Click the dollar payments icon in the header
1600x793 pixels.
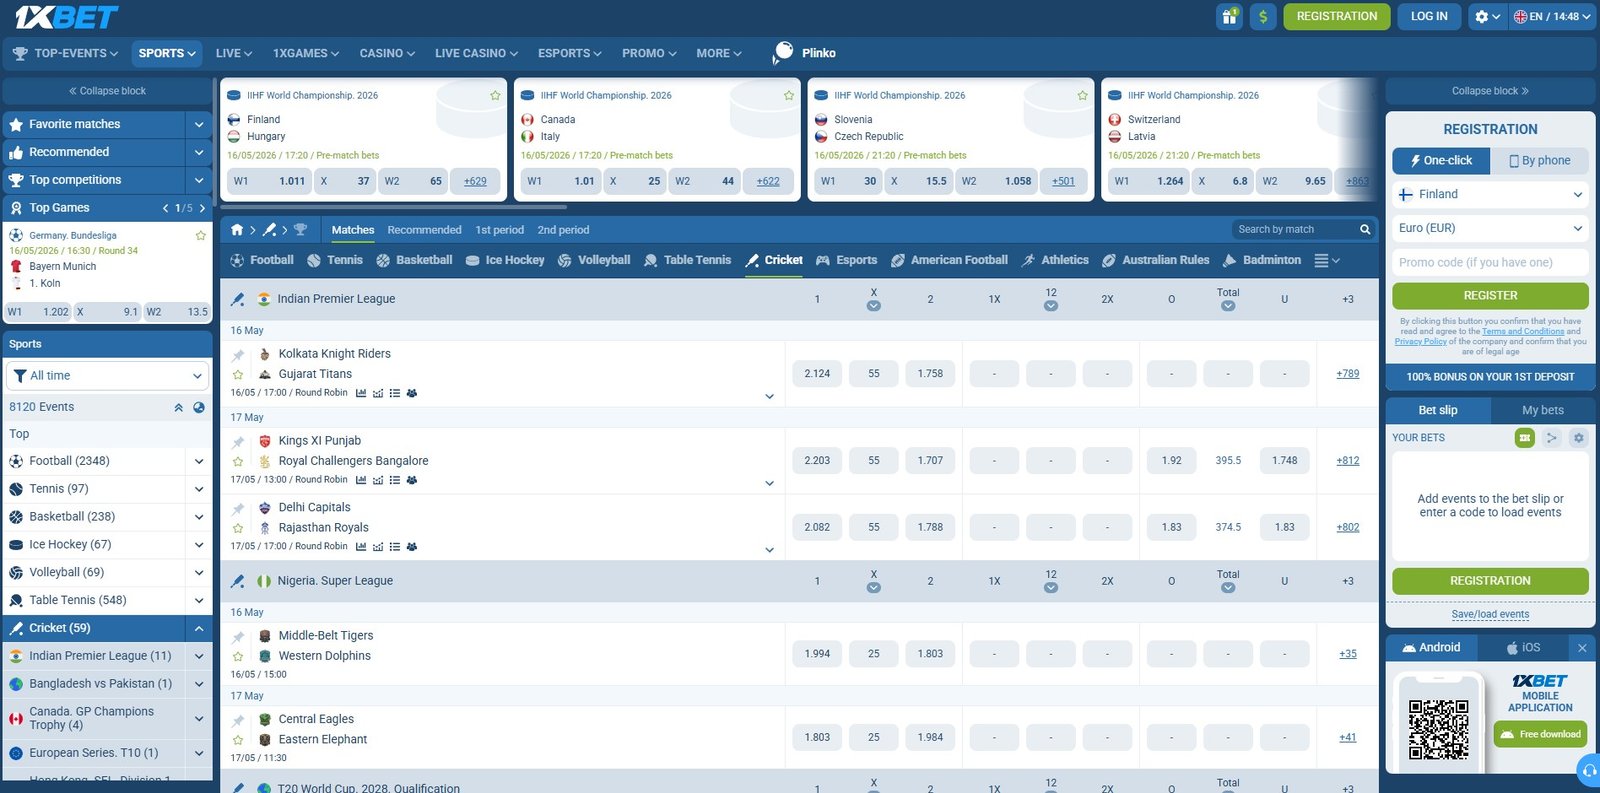[x=1263, y=16]
